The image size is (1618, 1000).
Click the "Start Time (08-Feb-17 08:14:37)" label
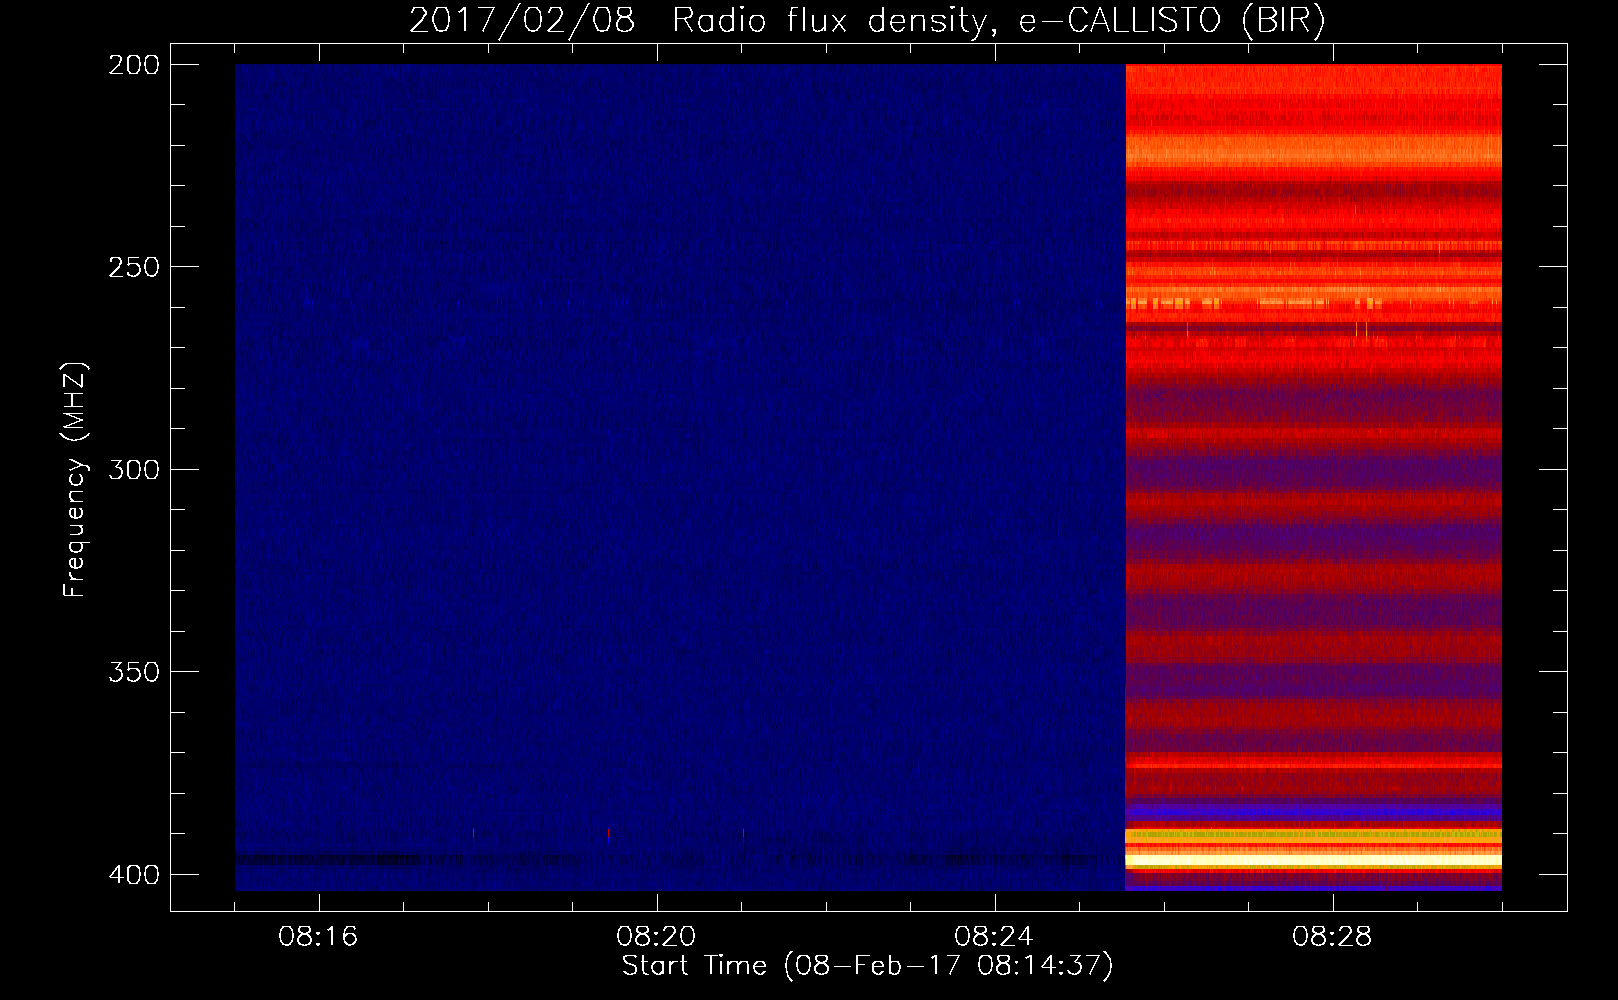point(867,966)
